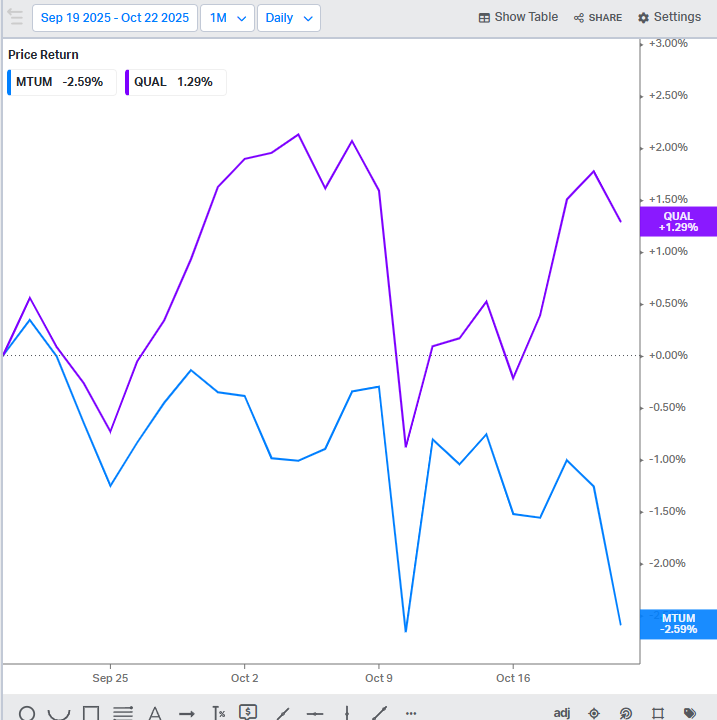Open the 1M time range dropdown

pyautogui.click(x=227, y=18)
